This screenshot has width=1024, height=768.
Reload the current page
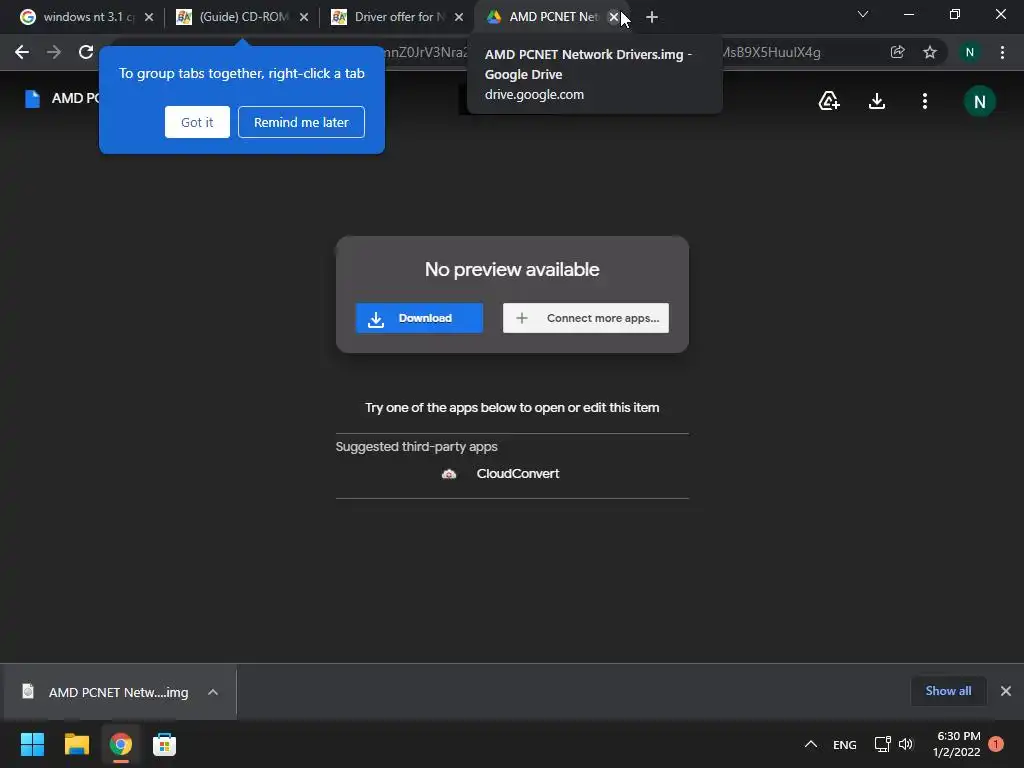(x=86, y=52)
